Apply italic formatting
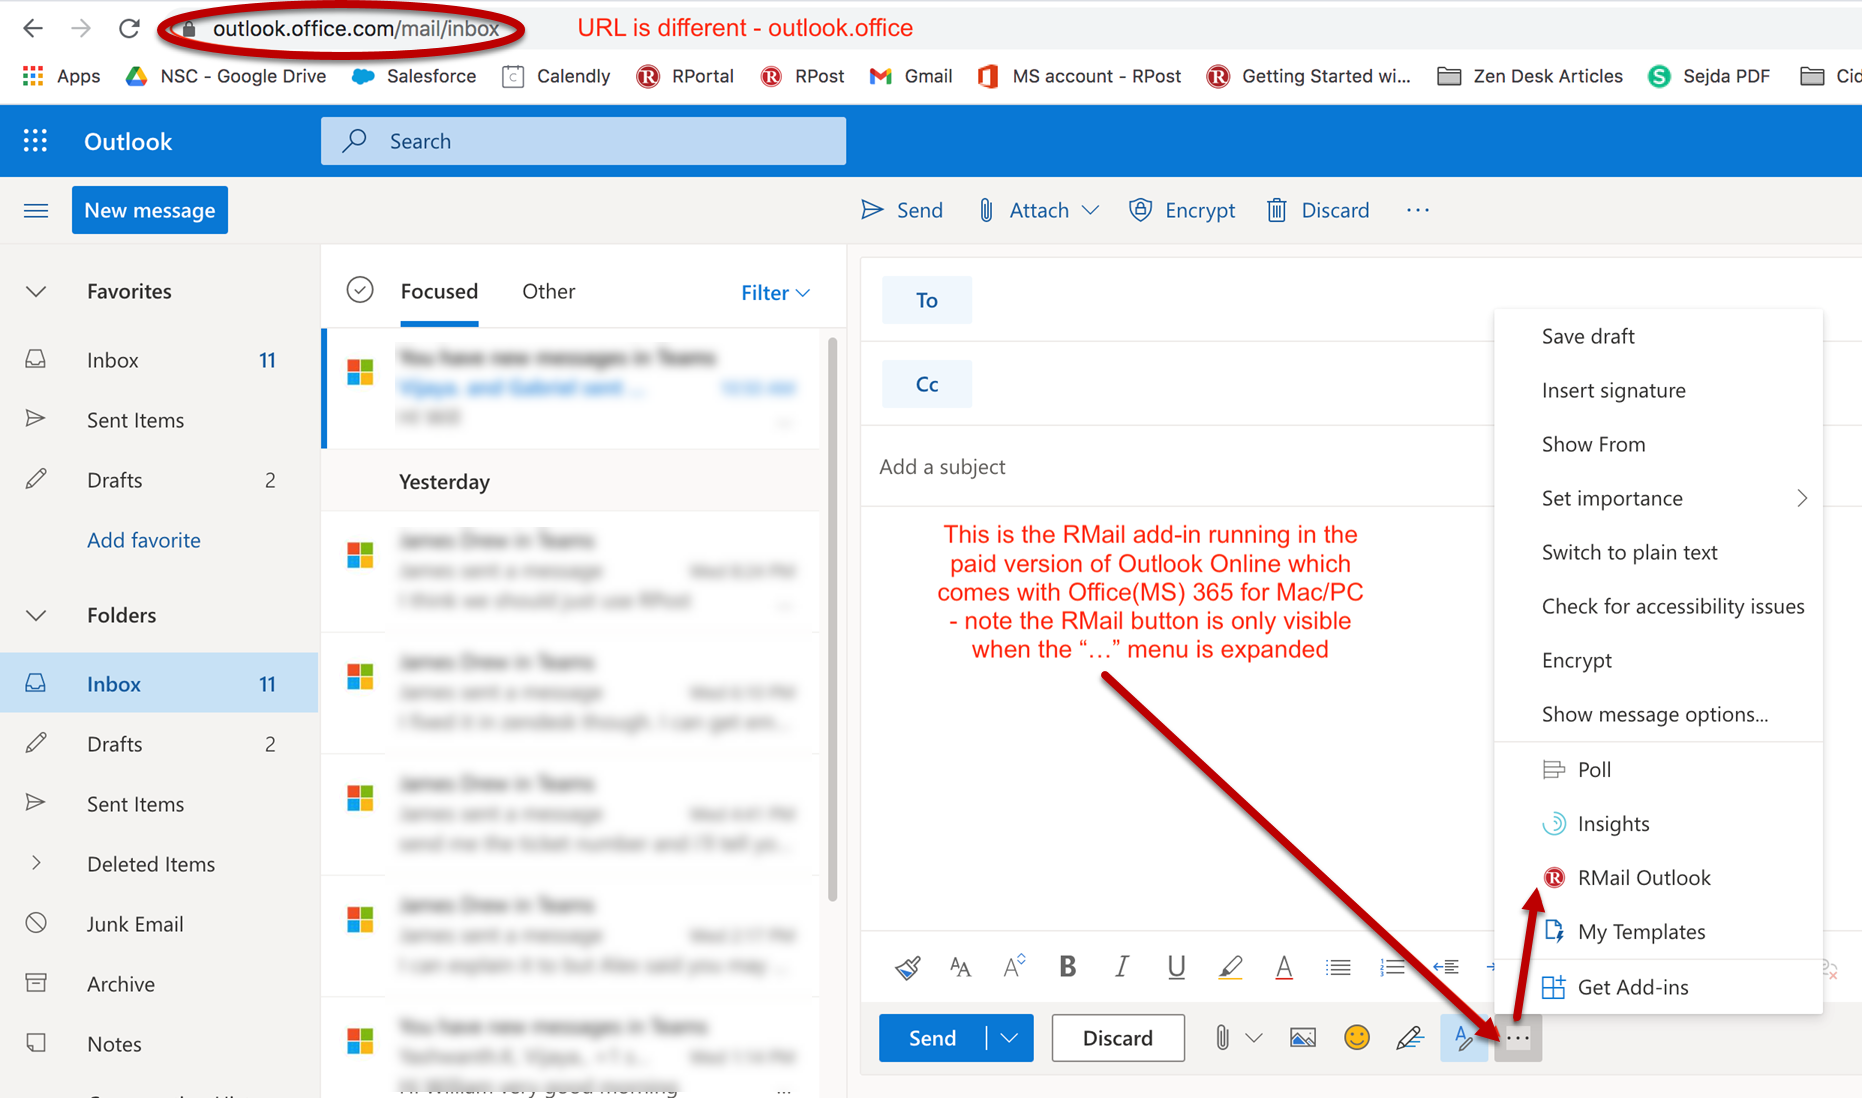The height and width of the screenshot is (1098, 1862). [1121, 967]
